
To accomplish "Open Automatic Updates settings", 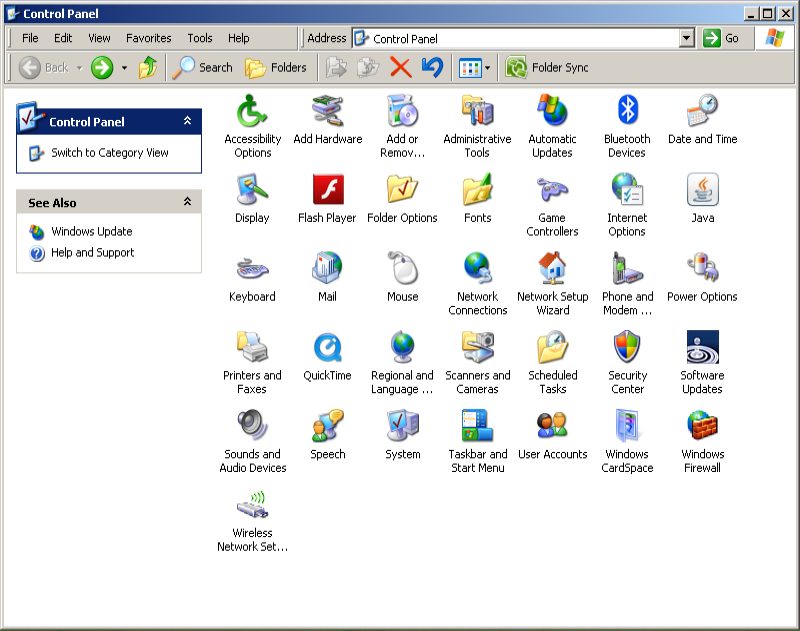I will pos(552,125).
